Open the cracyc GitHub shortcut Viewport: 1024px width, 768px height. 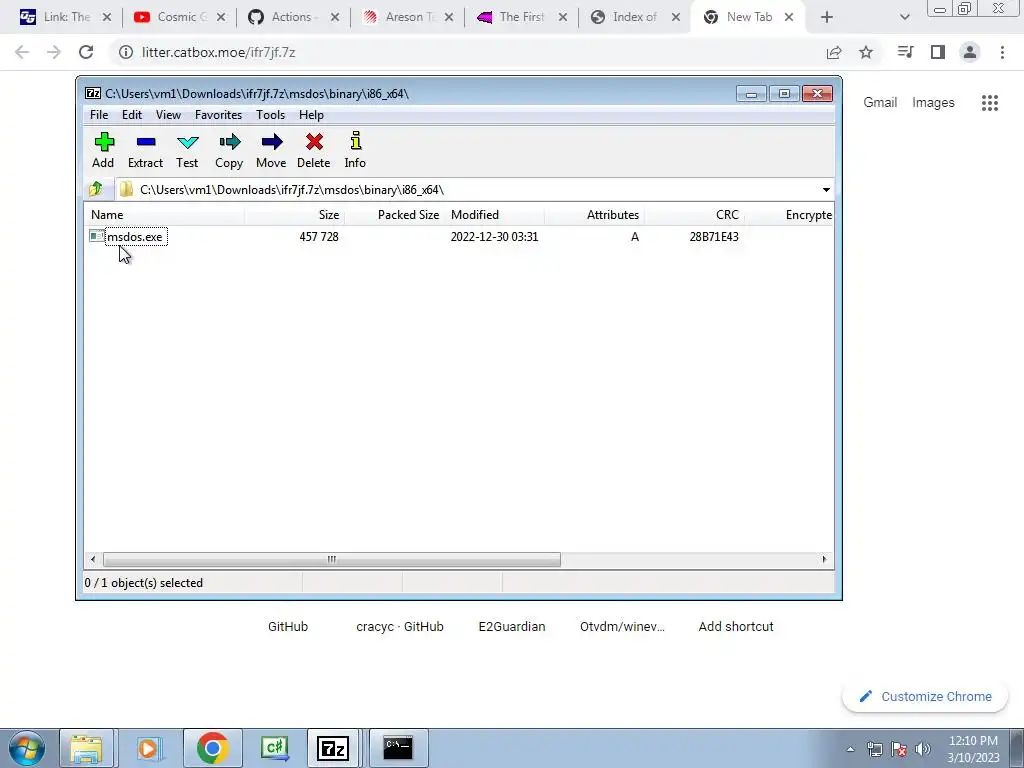pos(400,626)
